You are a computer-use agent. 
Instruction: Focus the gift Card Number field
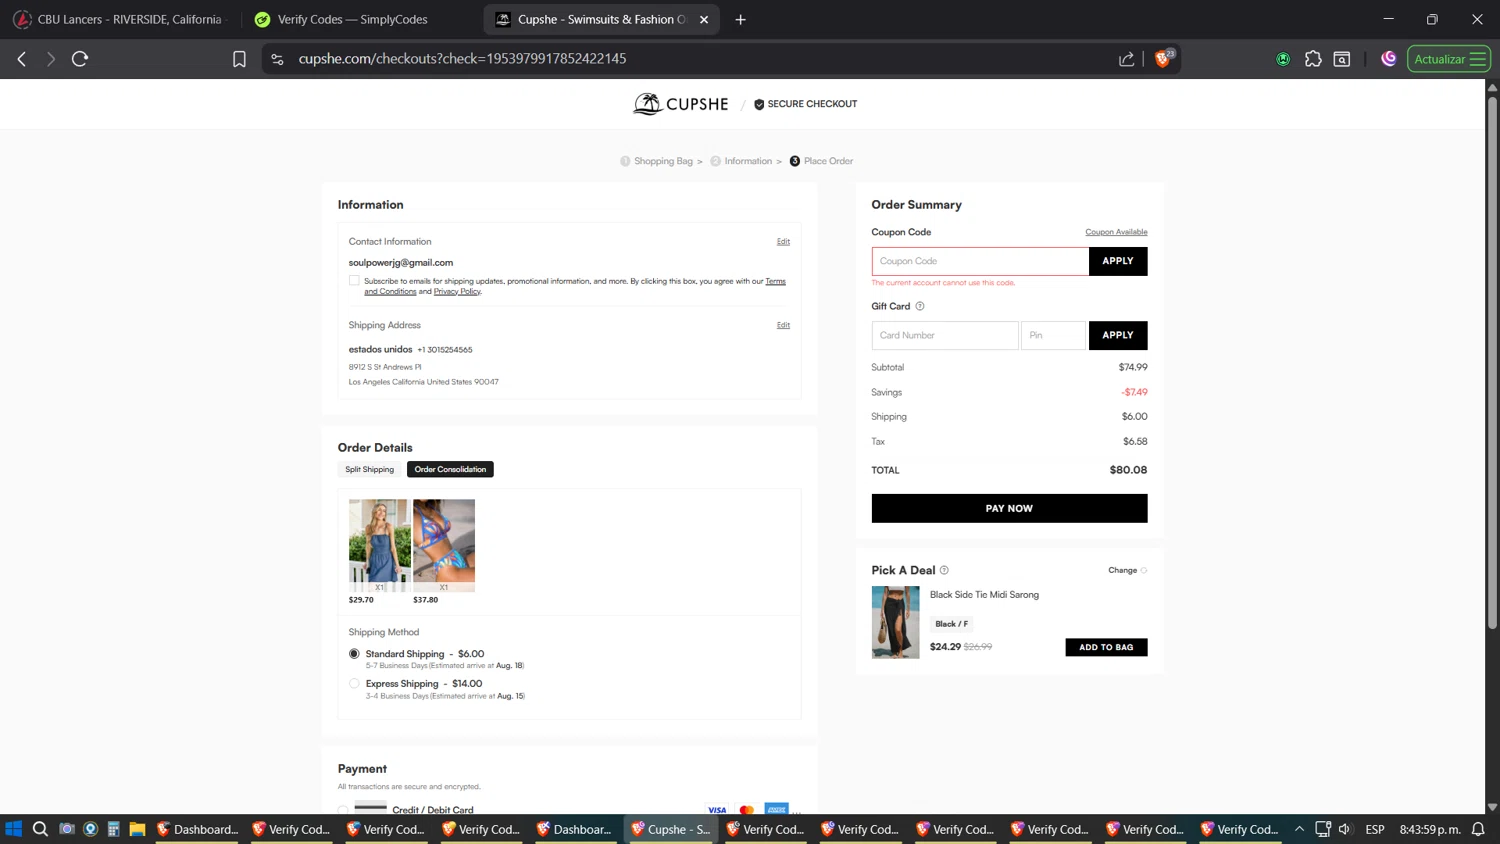pyautogui.click(x=945, y=335)
